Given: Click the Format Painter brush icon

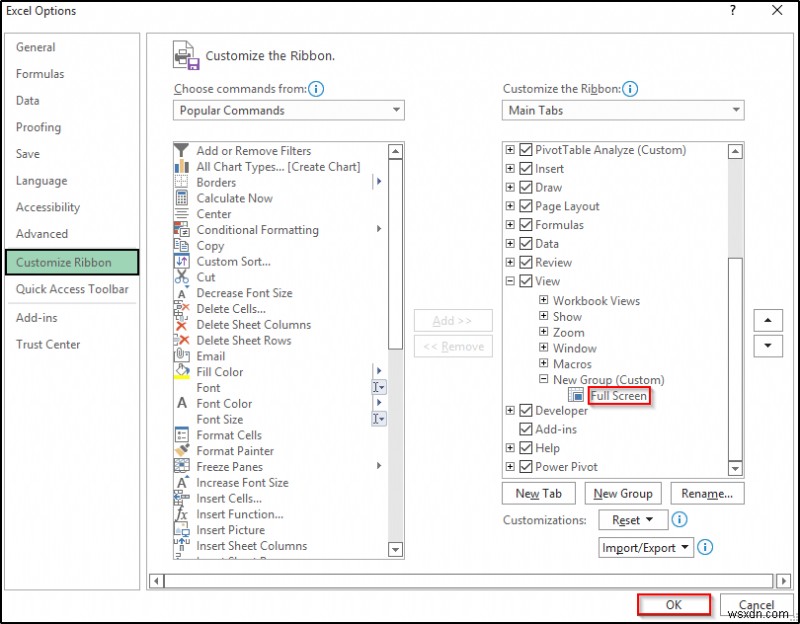Looking at the screenshot, I should [x=182, y=451].
